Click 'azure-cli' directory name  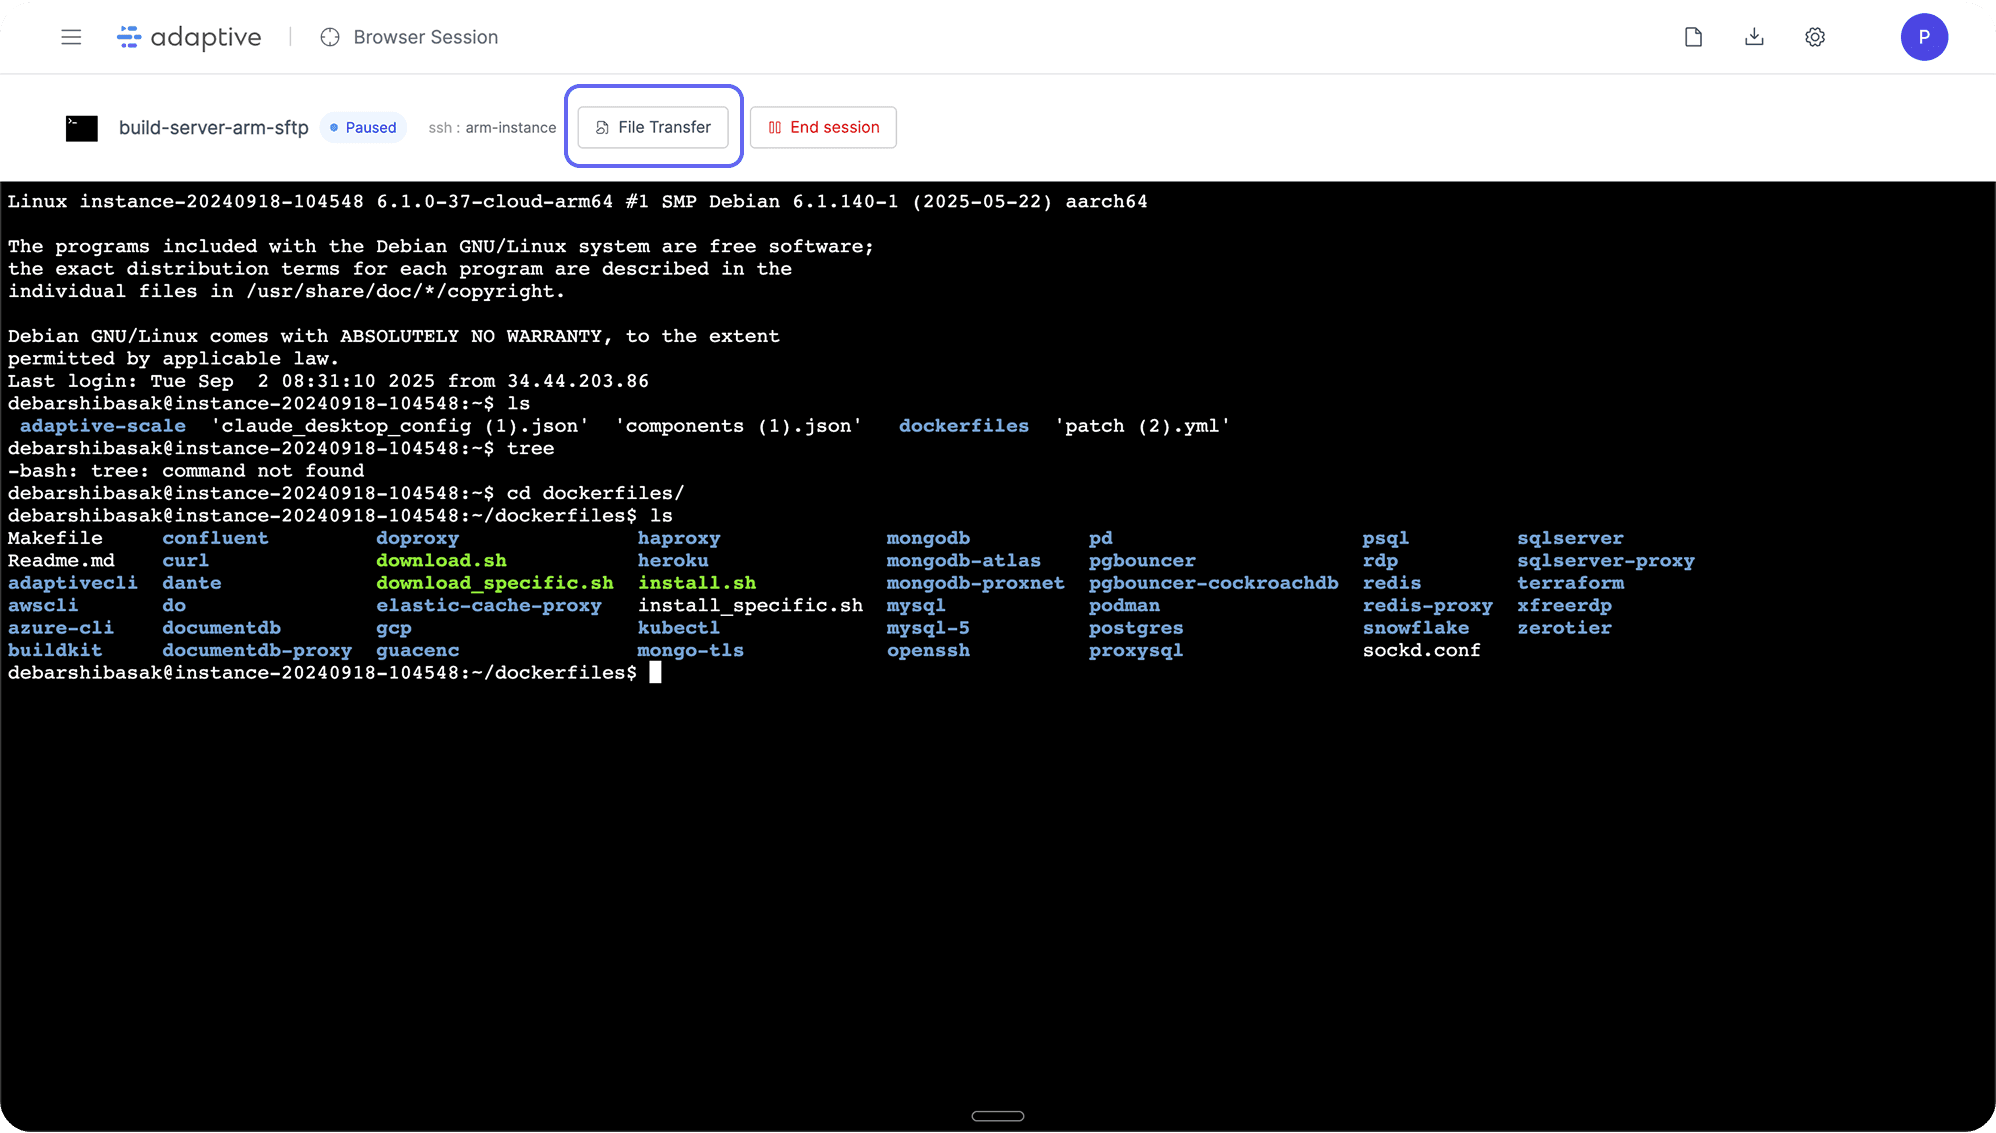61,628
